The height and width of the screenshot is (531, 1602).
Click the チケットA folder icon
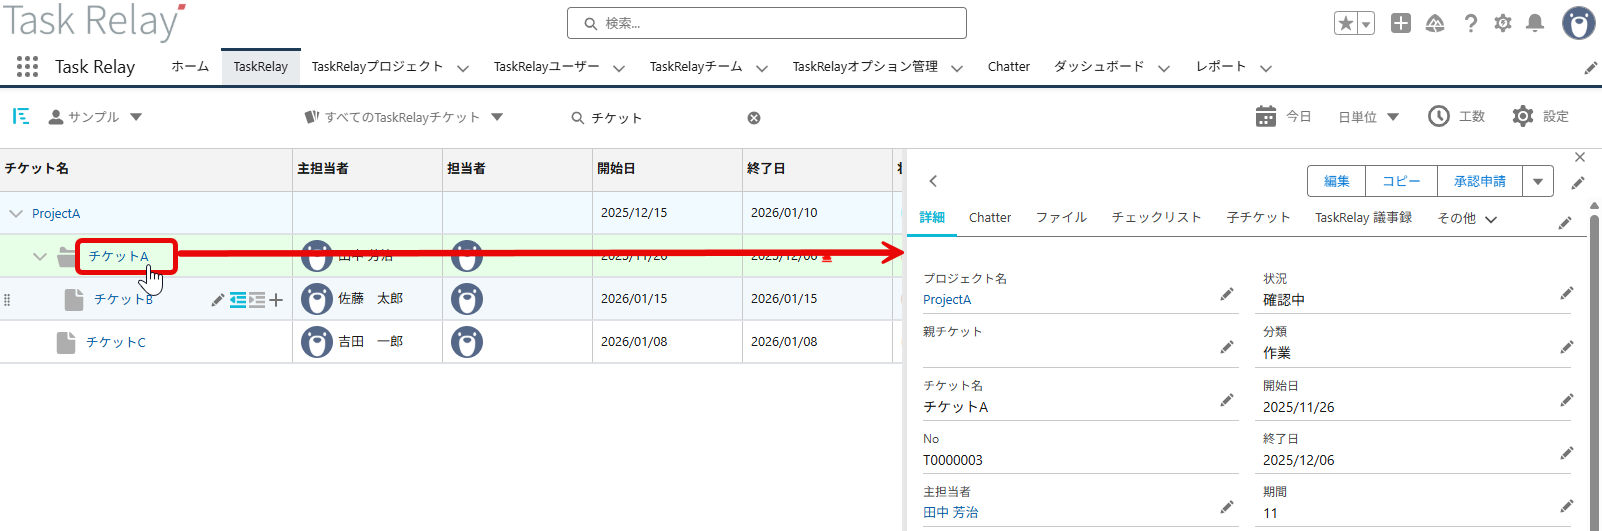coord(67,256)
